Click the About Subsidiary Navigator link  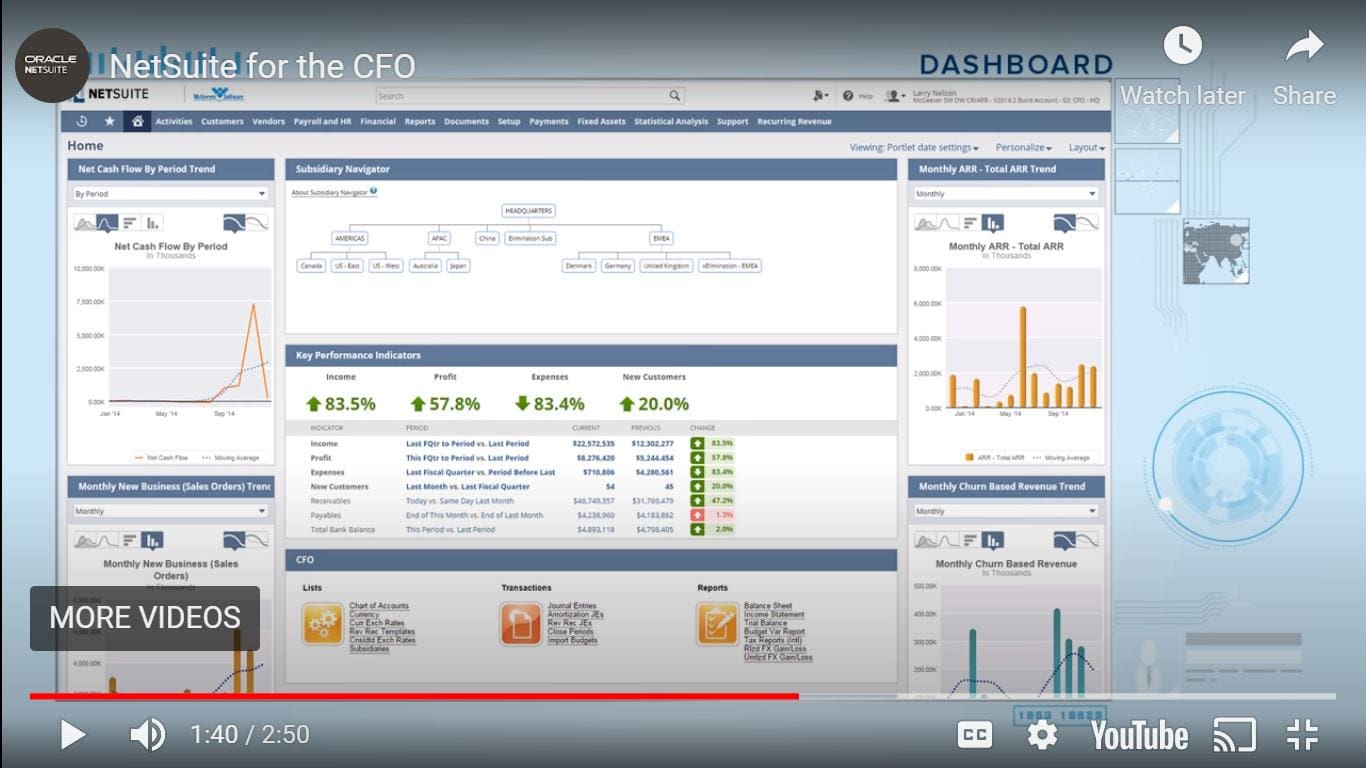[x=329, y=192]
